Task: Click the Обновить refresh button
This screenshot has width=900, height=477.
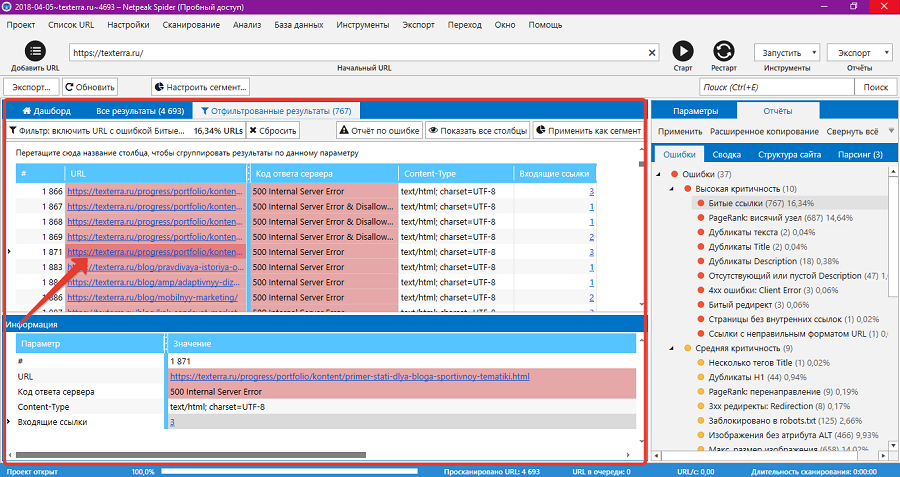Action: coord(90,87)
